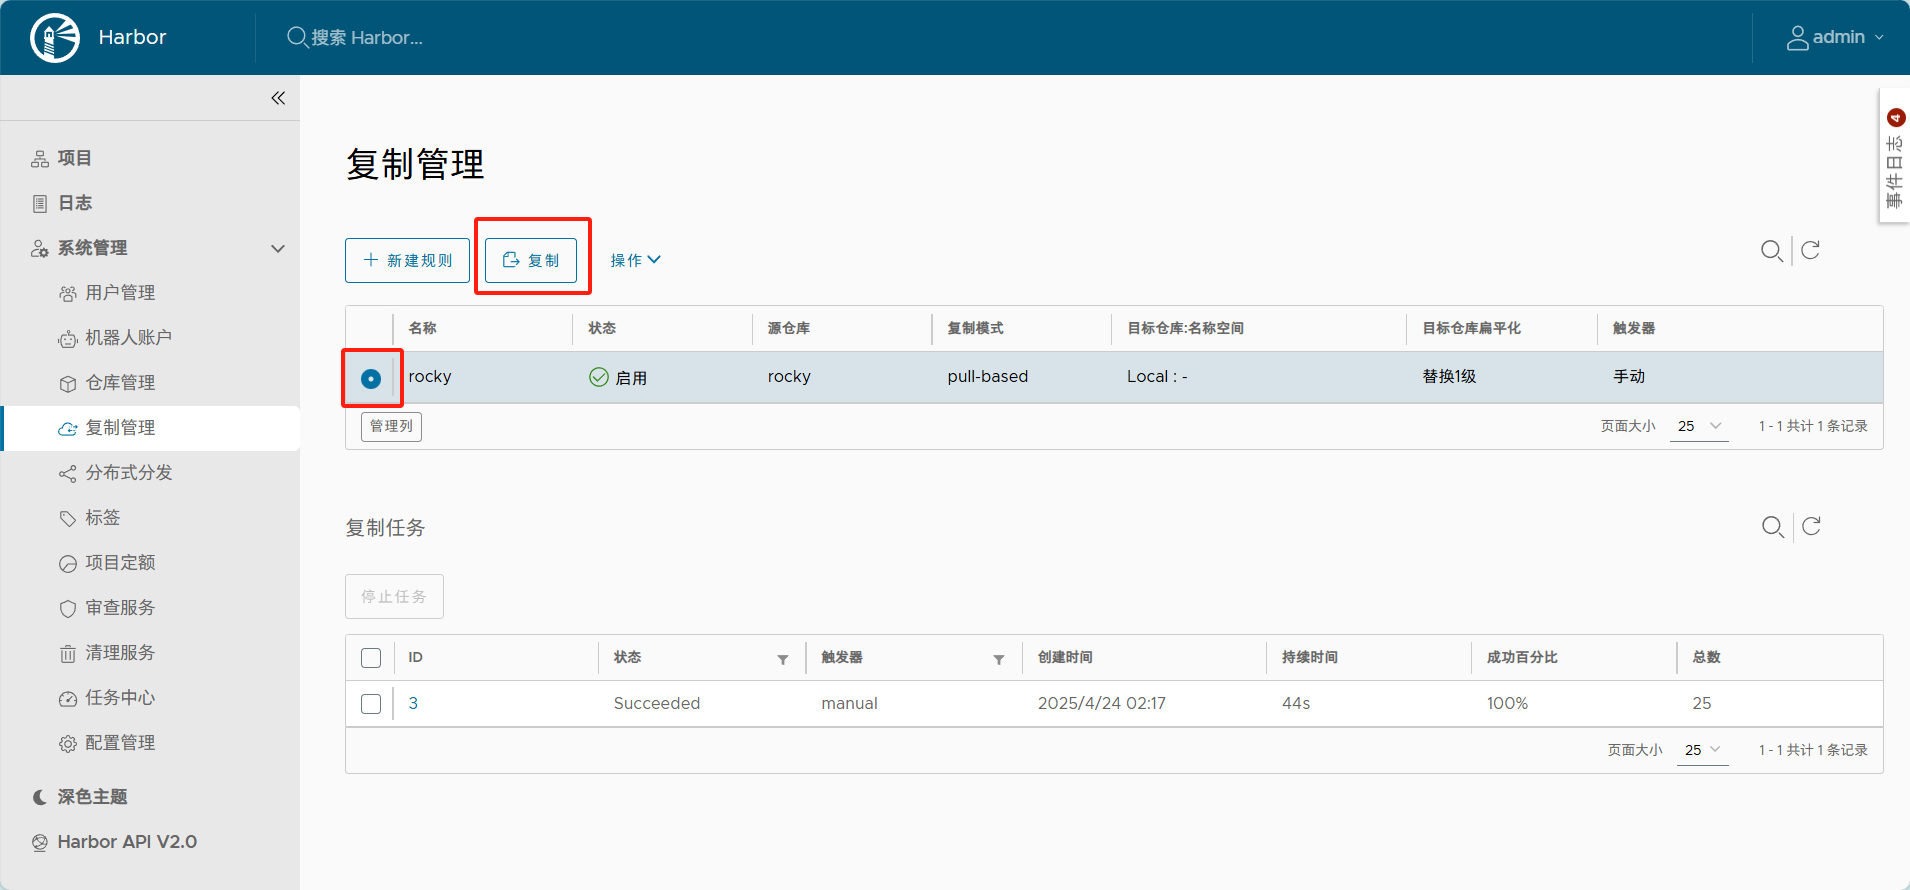Click the Harbor lighthouse logo
The image size is (1910, 890).
[x=55, y=38]
